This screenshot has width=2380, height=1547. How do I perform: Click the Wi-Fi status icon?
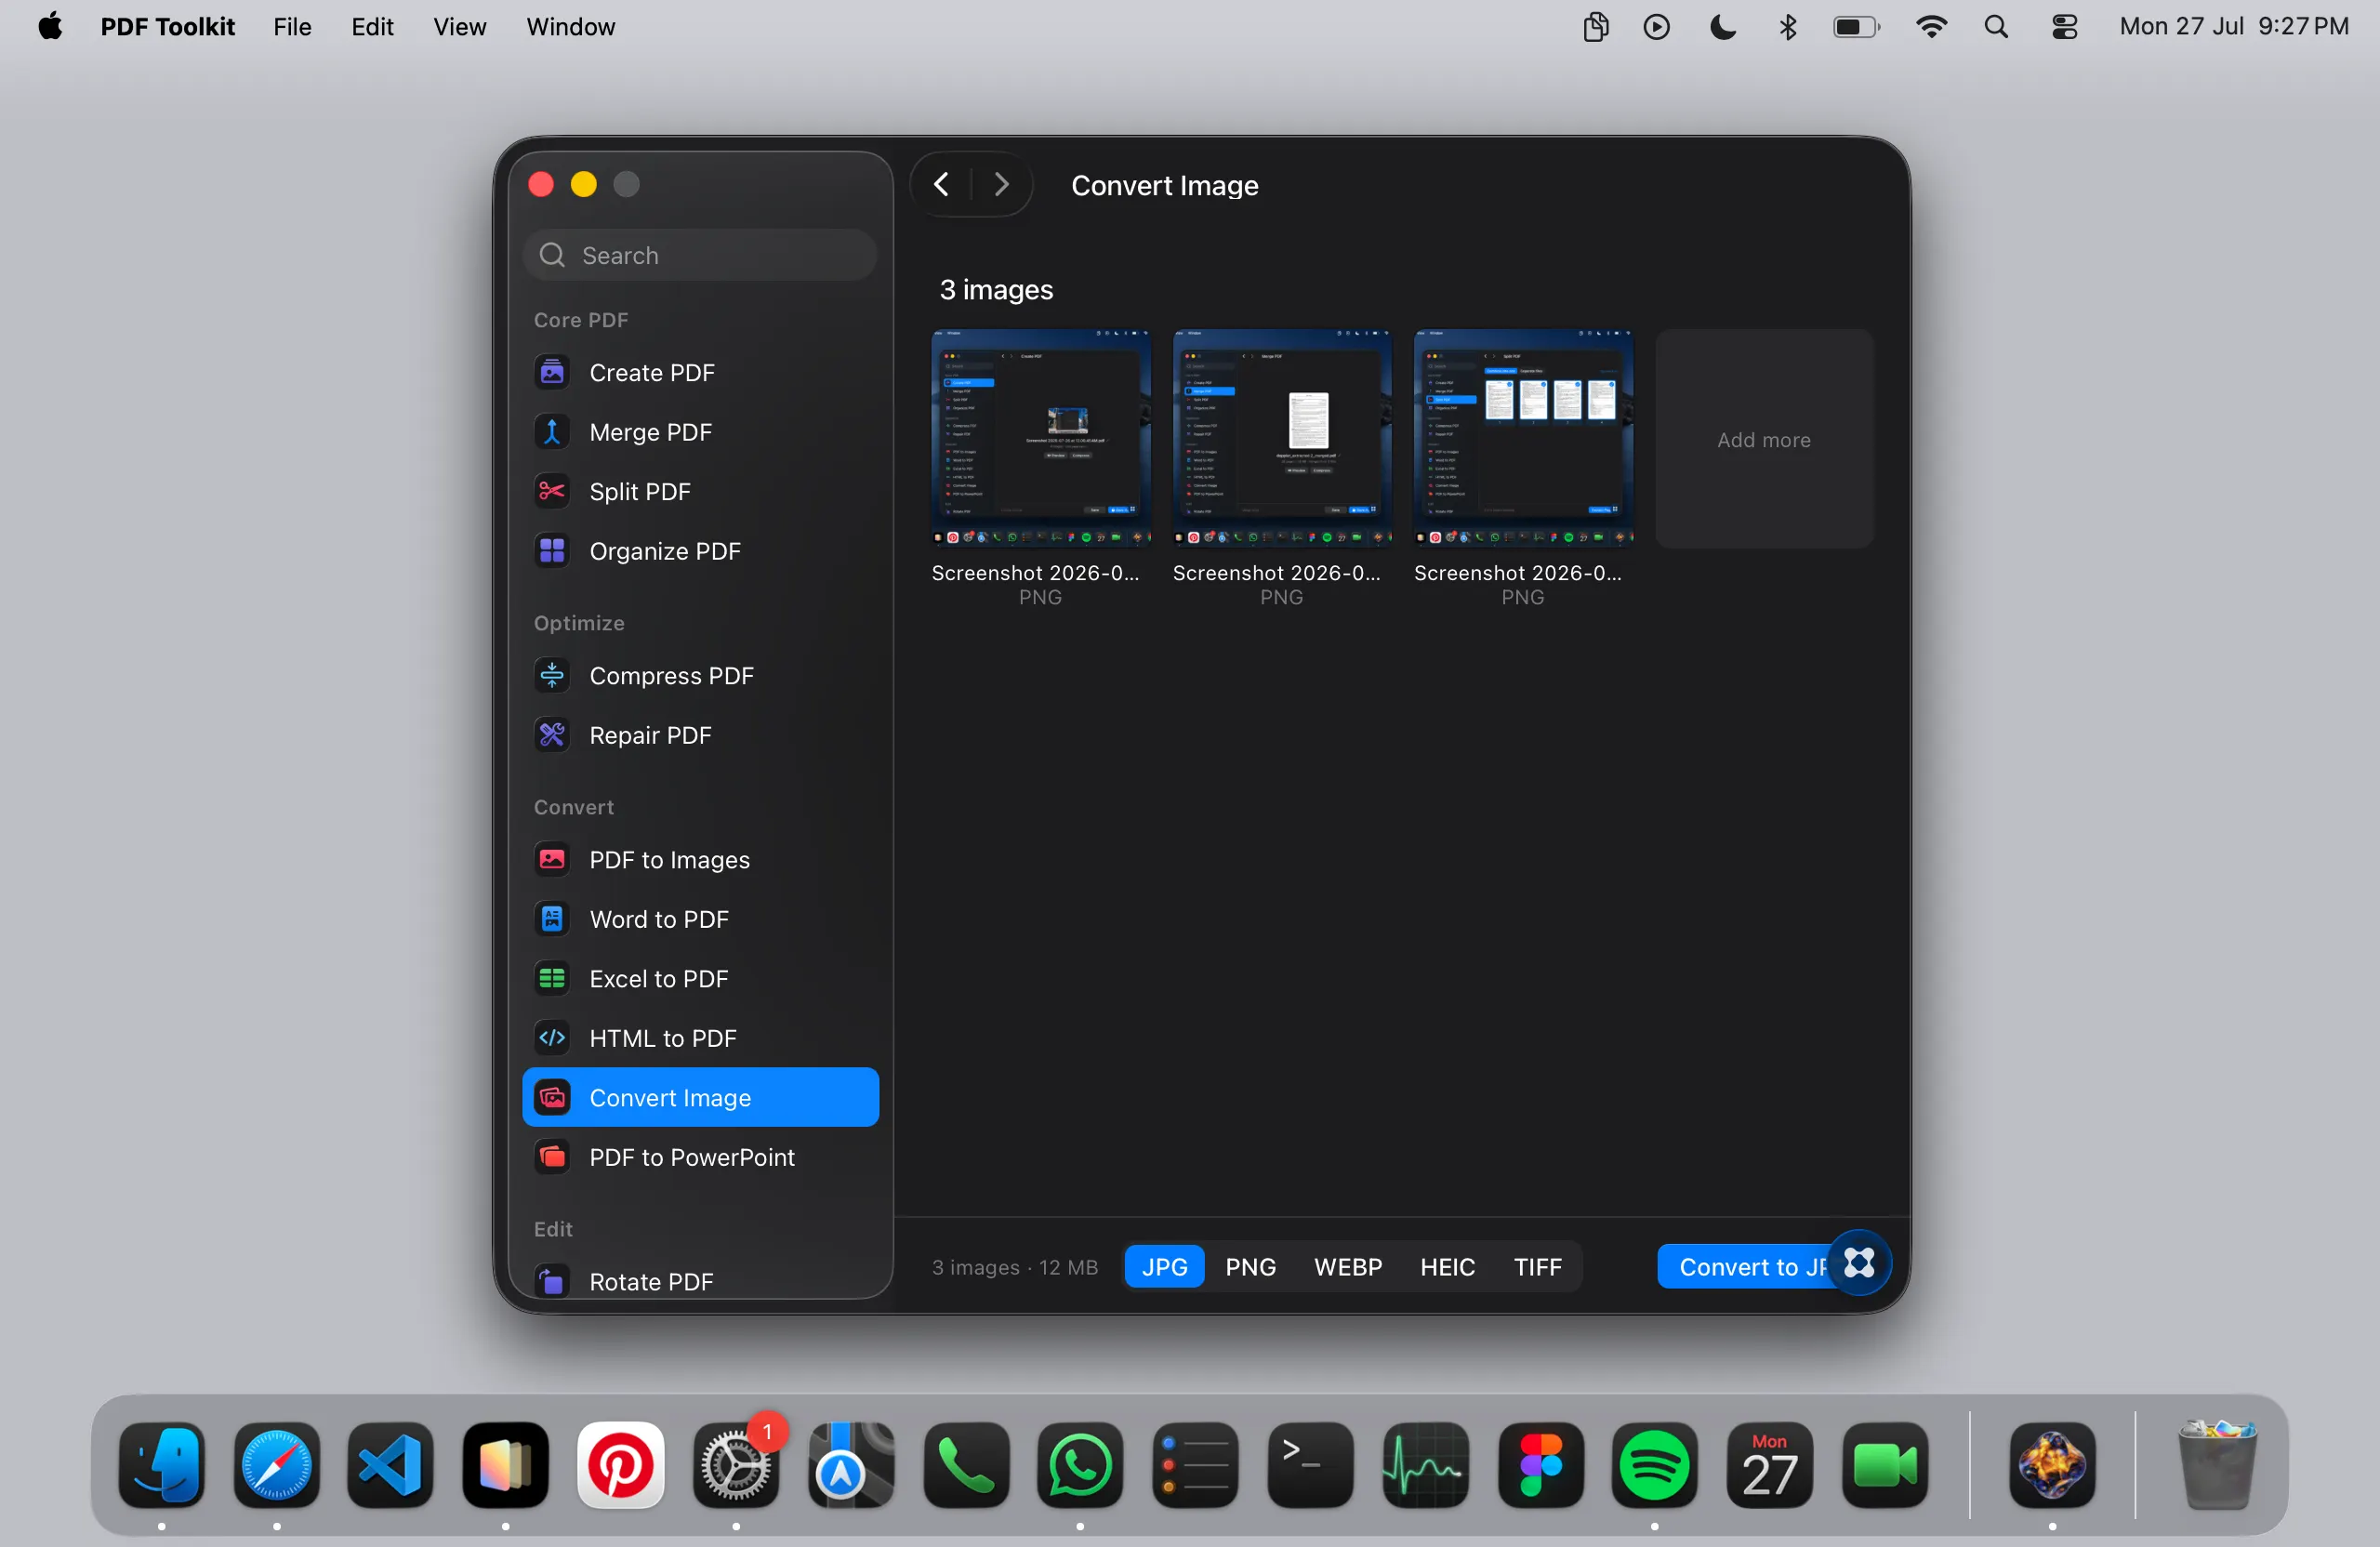click(x=1931, y=26)
